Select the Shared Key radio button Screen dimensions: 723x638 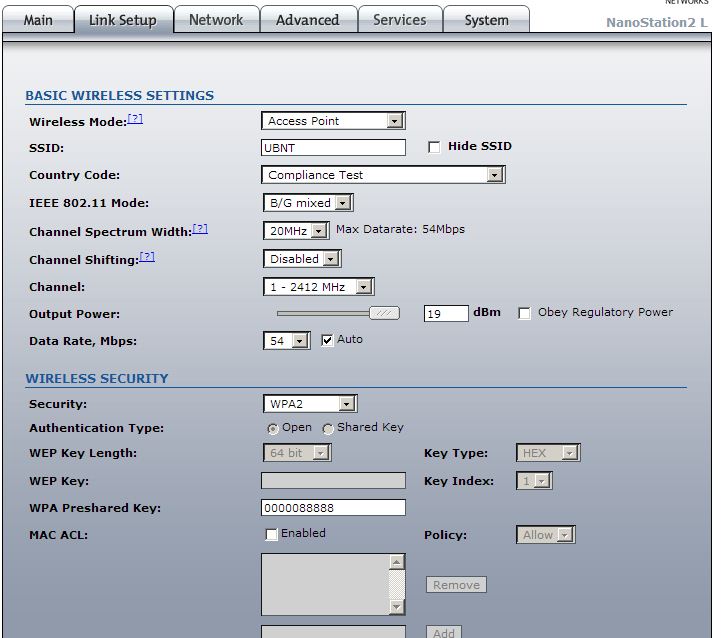(x=328, y=429)
